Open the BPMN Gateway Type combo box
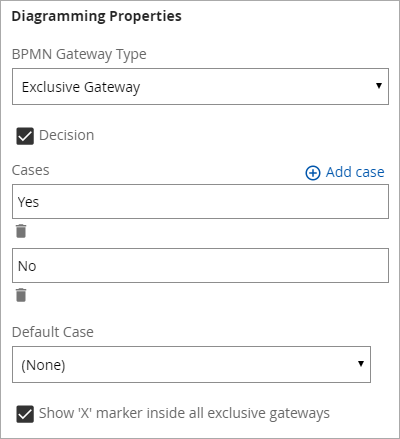Screen dimensions: 400x439 click(200, 87)
